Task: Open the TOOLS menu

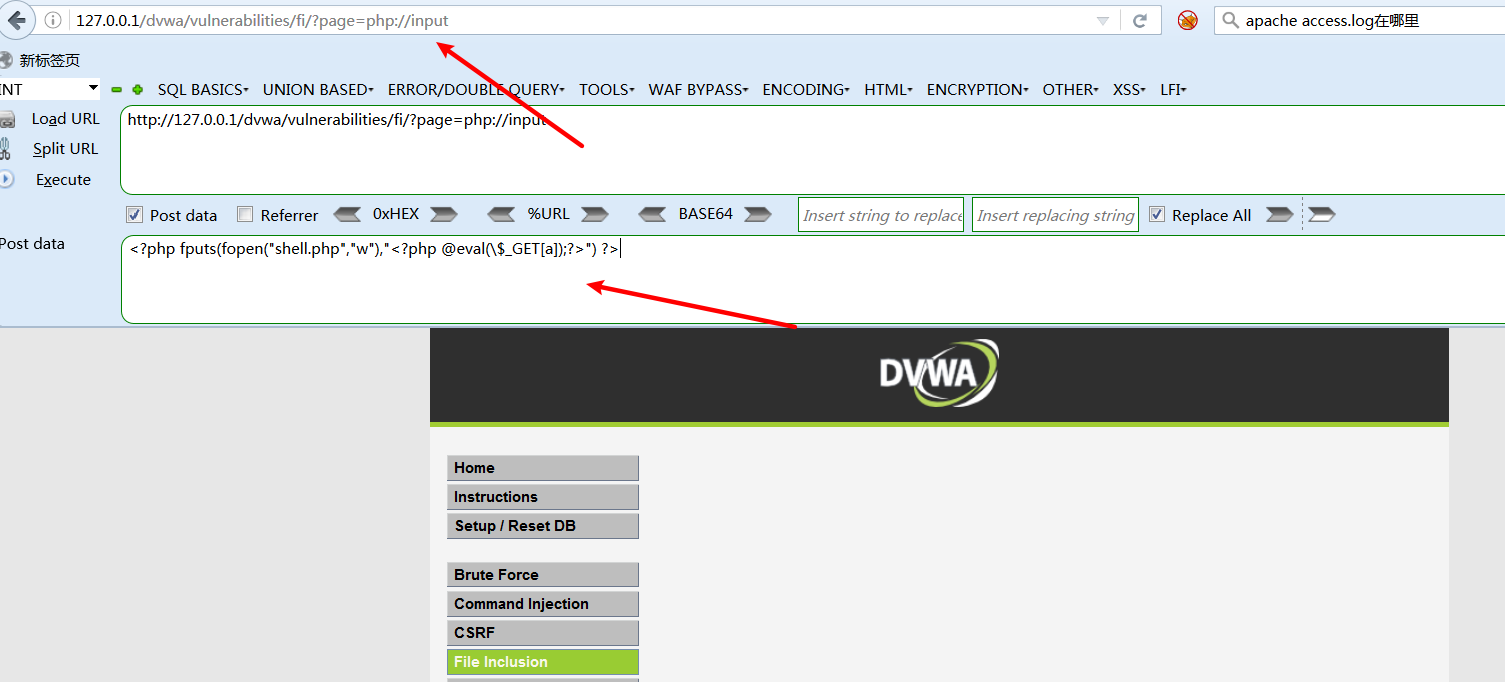Action: point(607,90)
